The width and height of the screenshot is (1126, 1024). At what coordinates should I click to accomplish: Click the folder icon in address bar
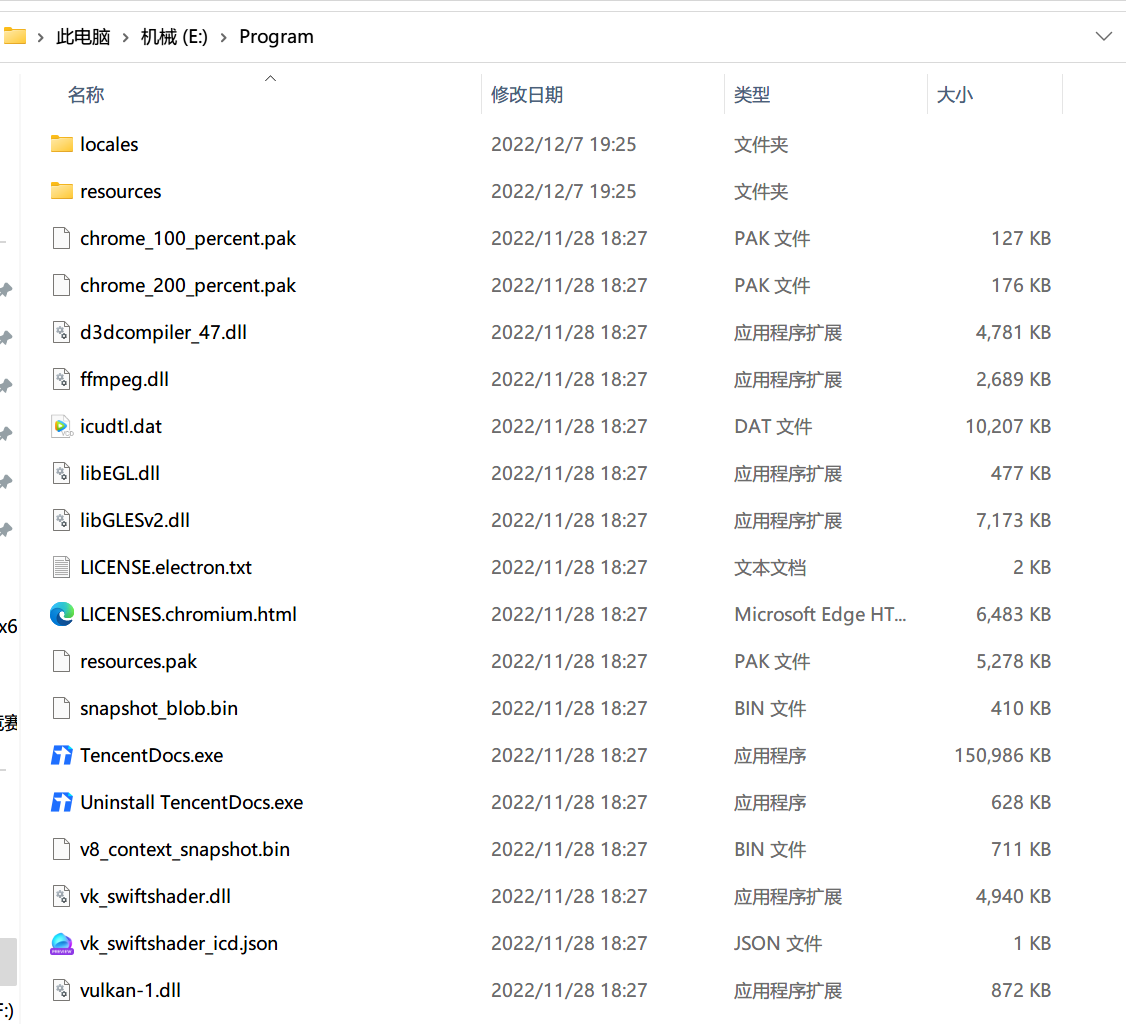click(14, 36)
